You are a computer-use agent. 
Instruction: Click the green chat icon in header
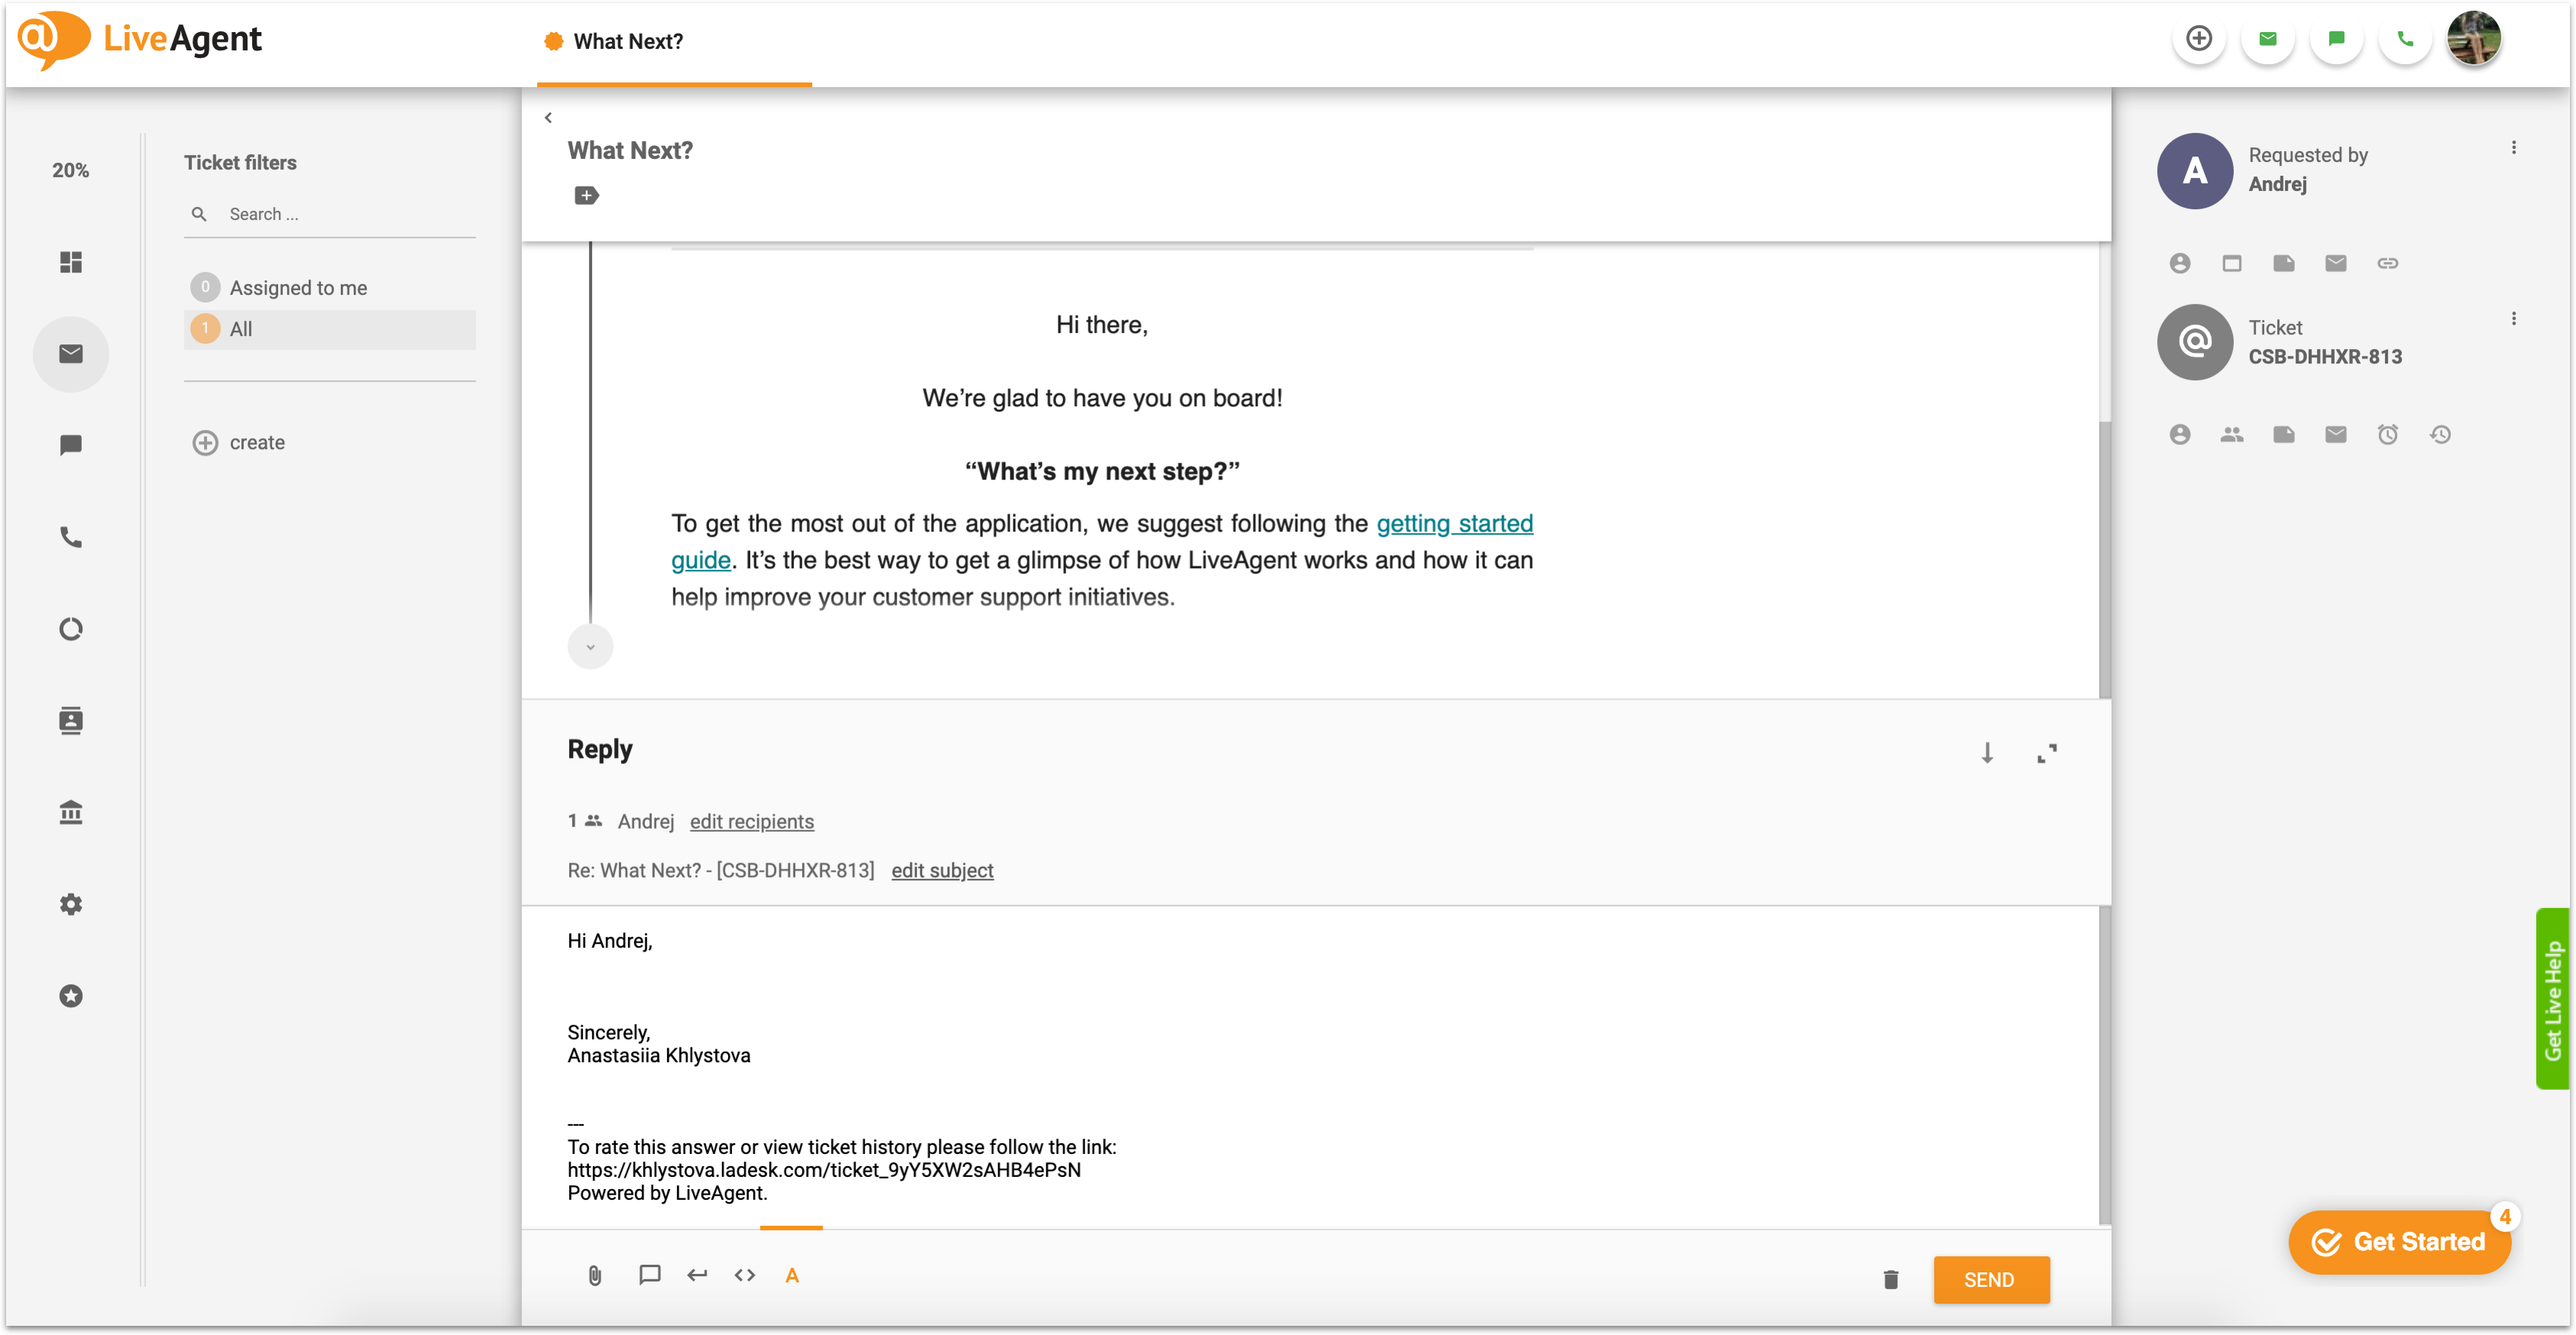coord(2337,39)
